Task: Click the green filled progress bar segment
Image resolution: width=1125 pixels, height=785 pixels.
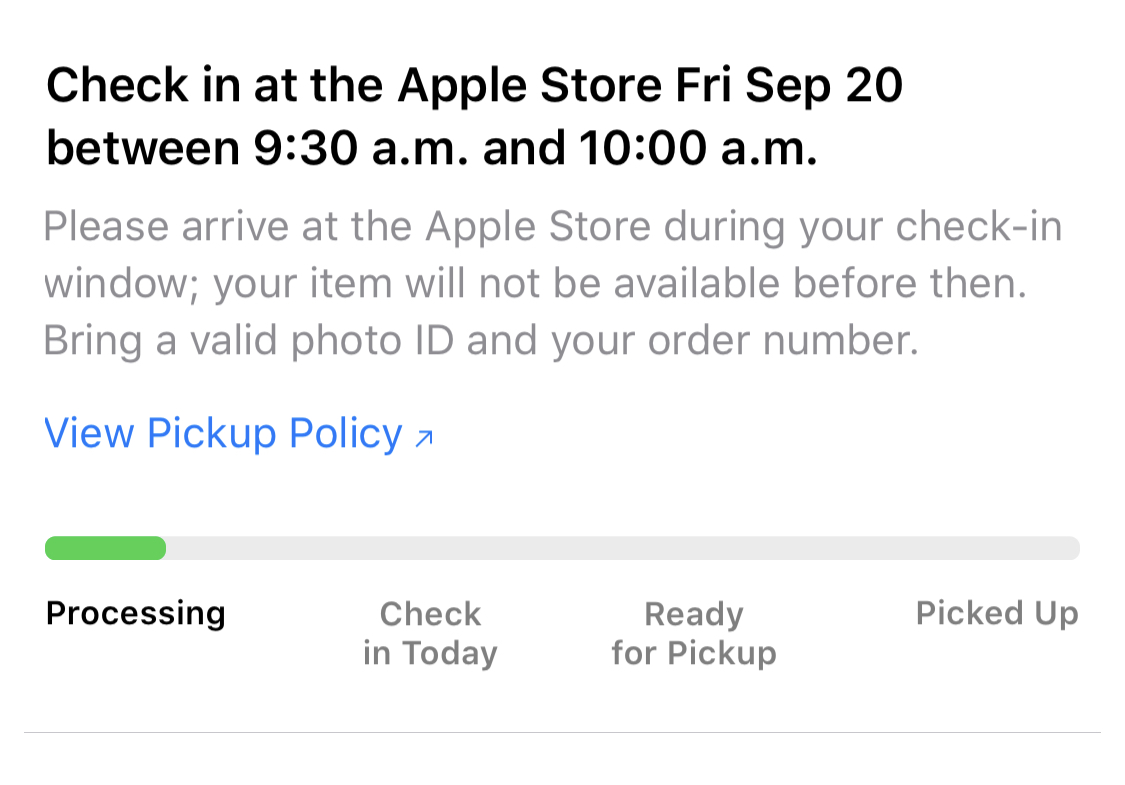Action: point(105,548)
